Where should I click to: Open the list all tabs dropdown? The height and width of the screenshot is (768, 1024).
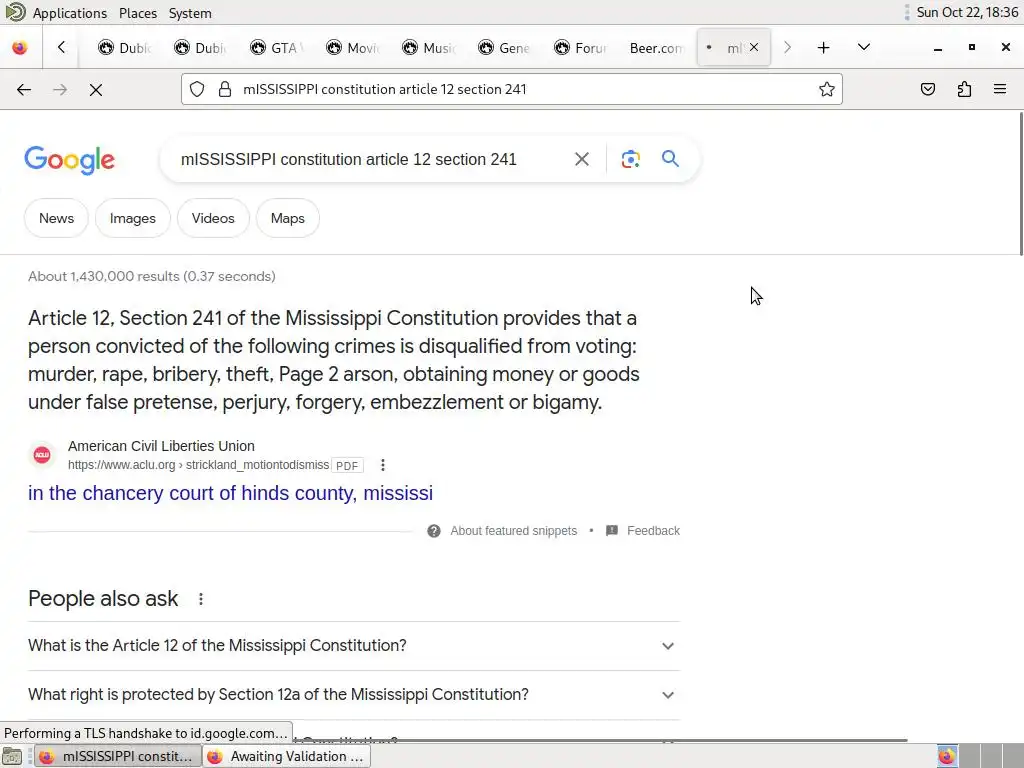pos(863,47)
